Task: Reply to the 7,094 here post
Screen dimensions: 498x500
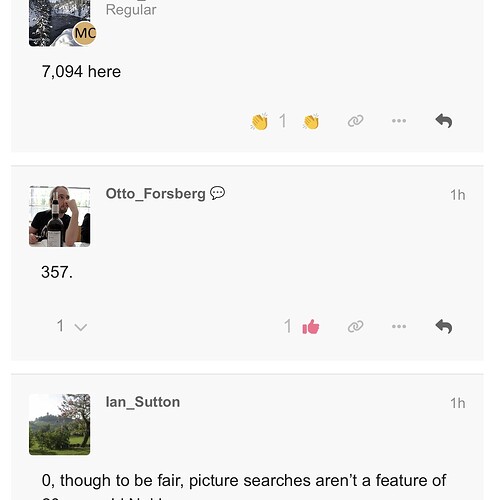Action: [444, 121]
